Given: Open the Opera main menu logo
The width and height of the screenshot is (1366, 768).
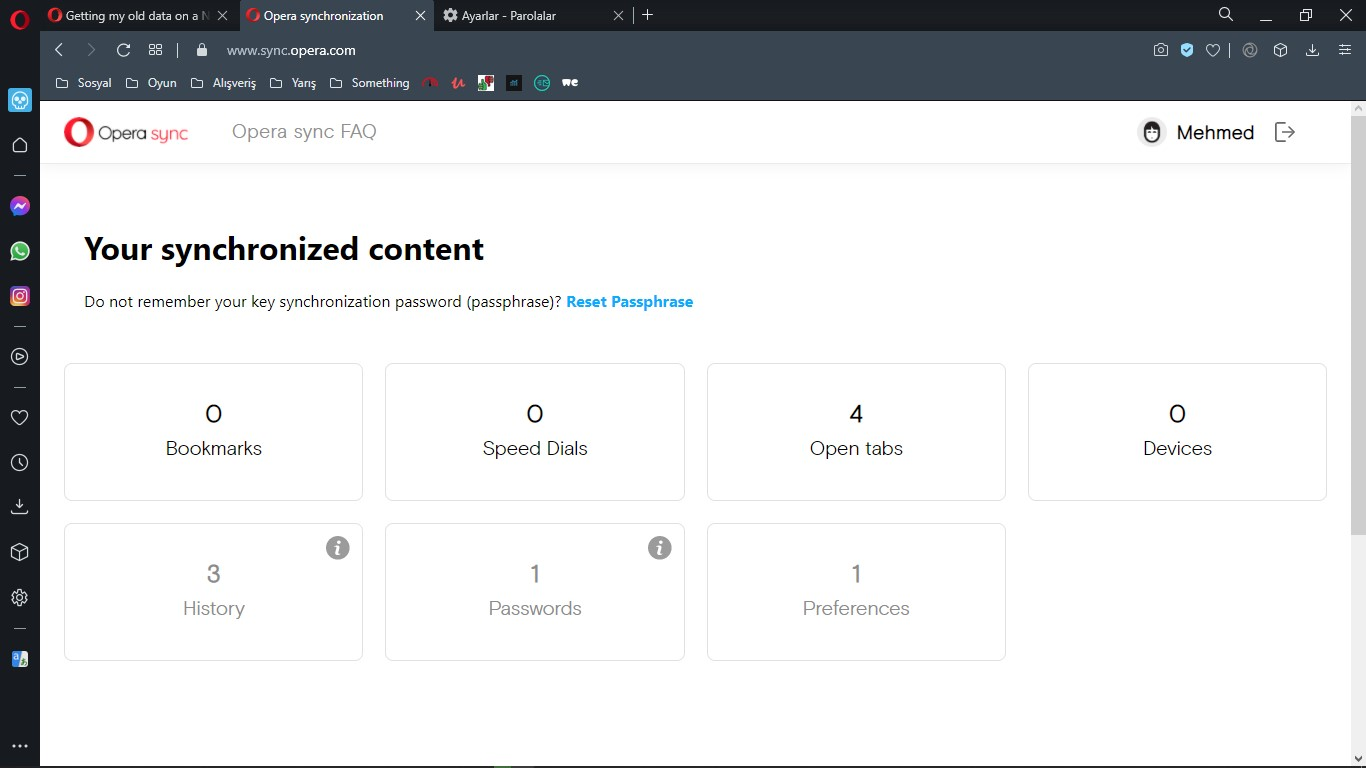Looking at the screenshot, I should click(x=20, y=18).
